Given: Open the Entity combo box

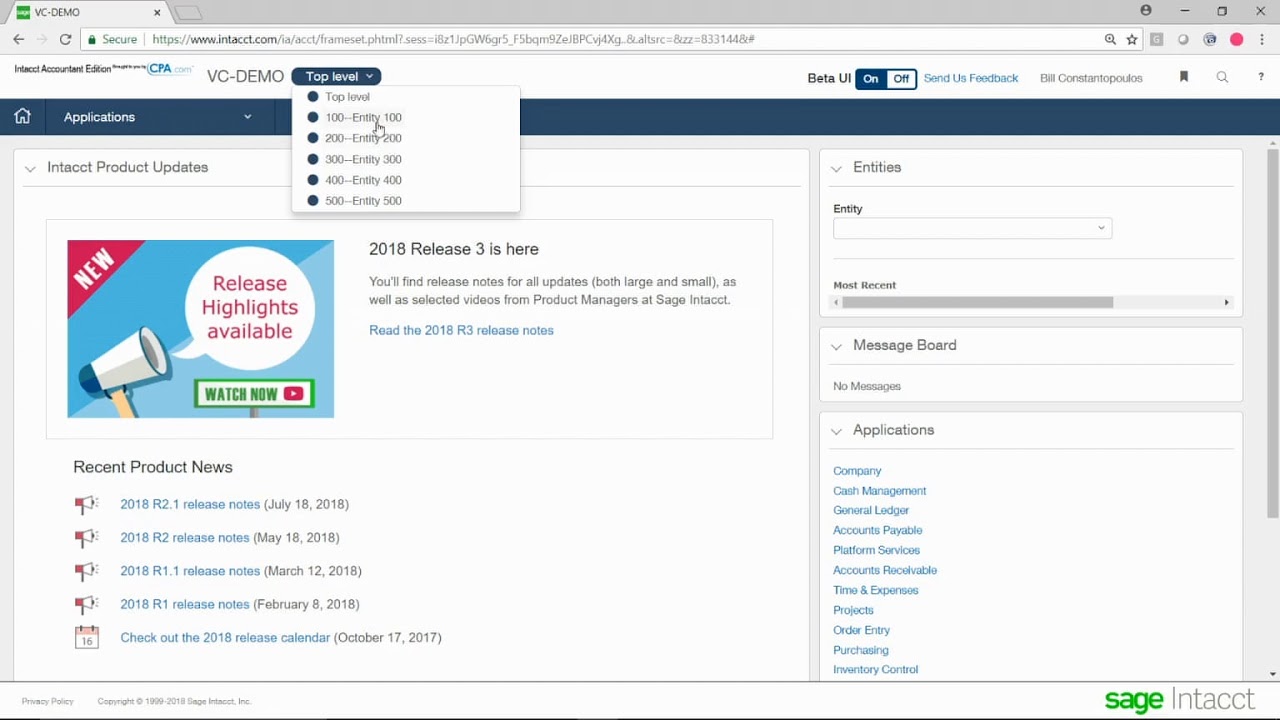Looking at the screenshot, I should coord(972,228).
